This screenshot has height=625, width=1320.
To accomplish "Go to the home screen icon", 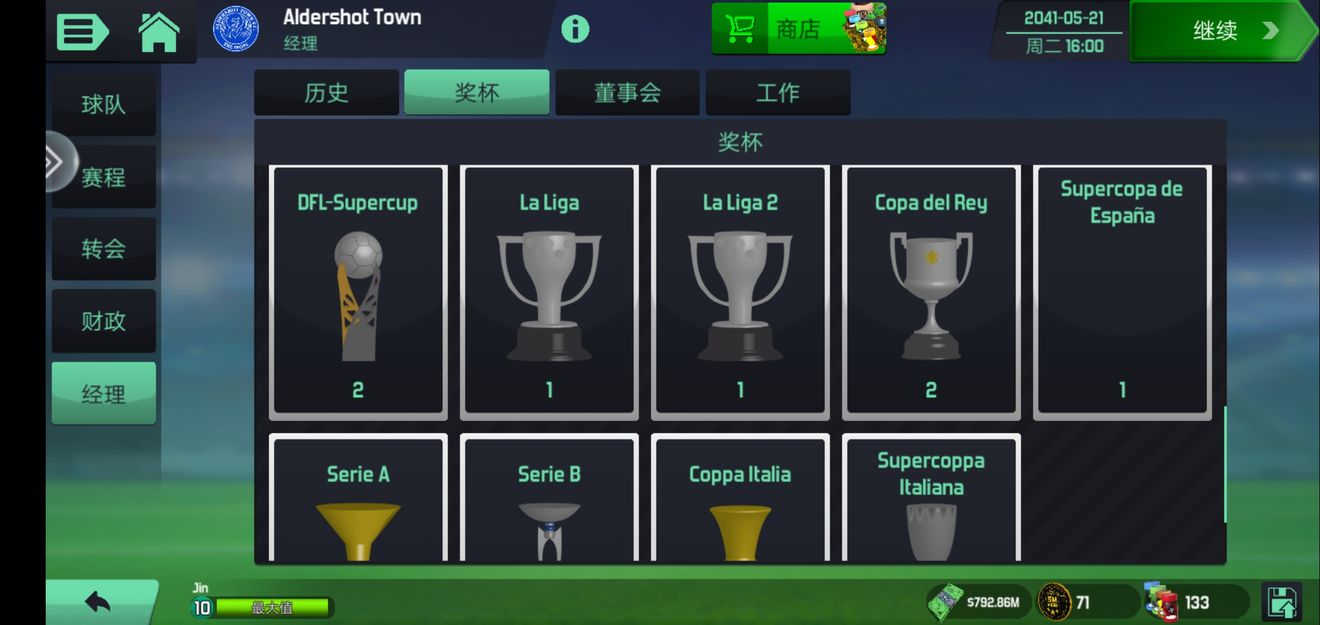I will (x=159, y=32).
